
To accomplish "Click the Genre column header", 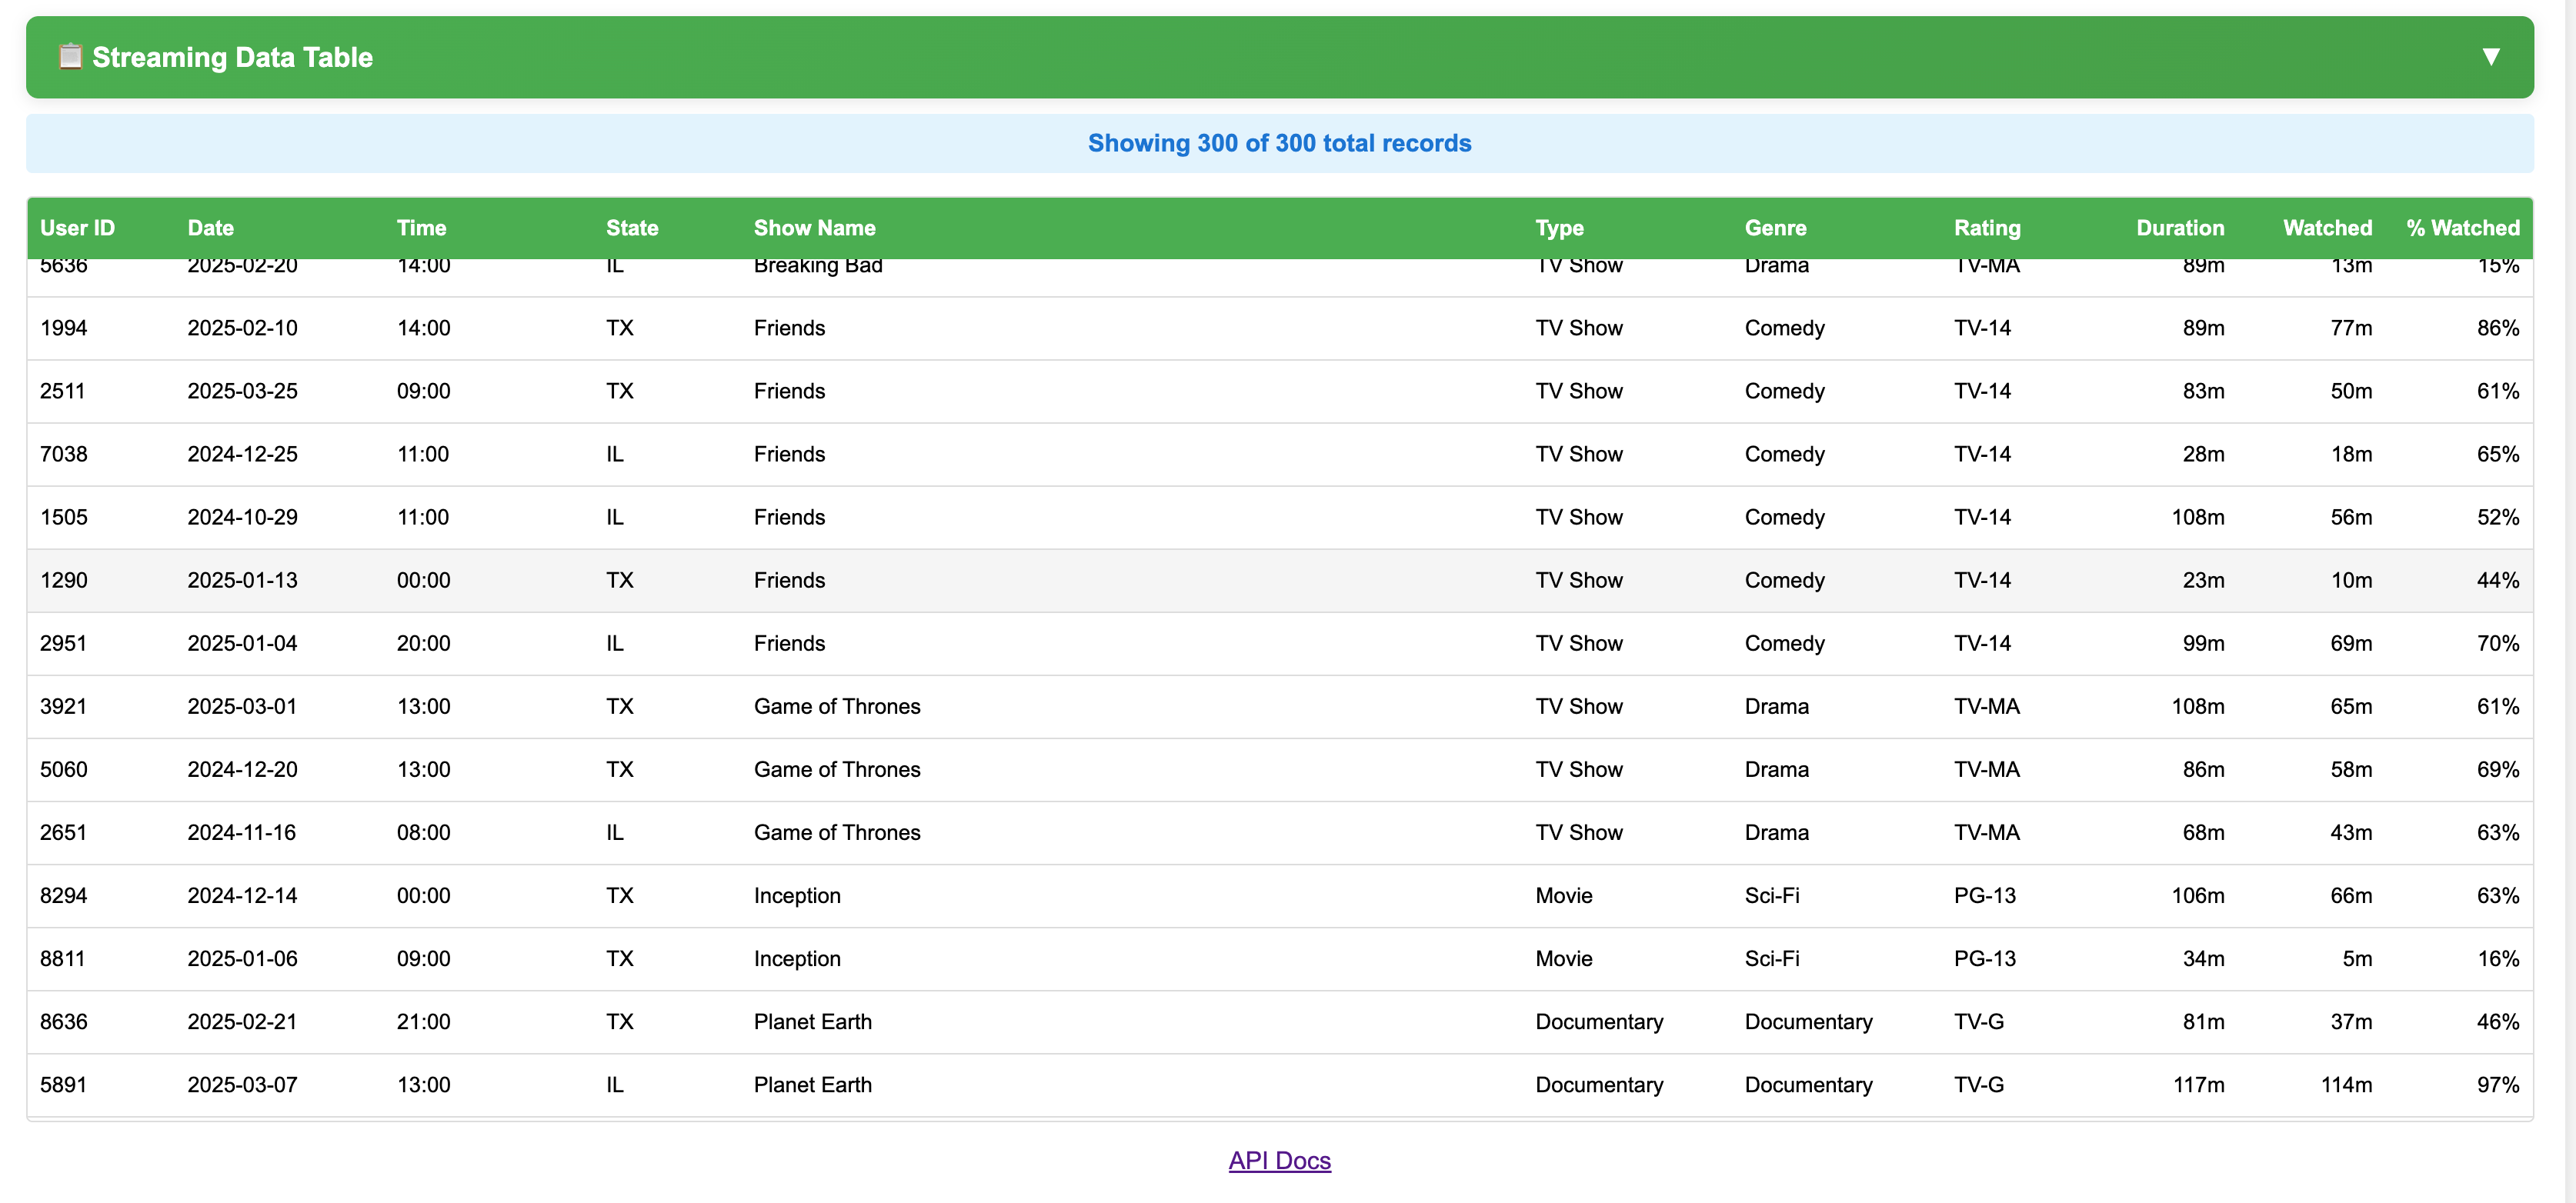I will (1775, 228).
